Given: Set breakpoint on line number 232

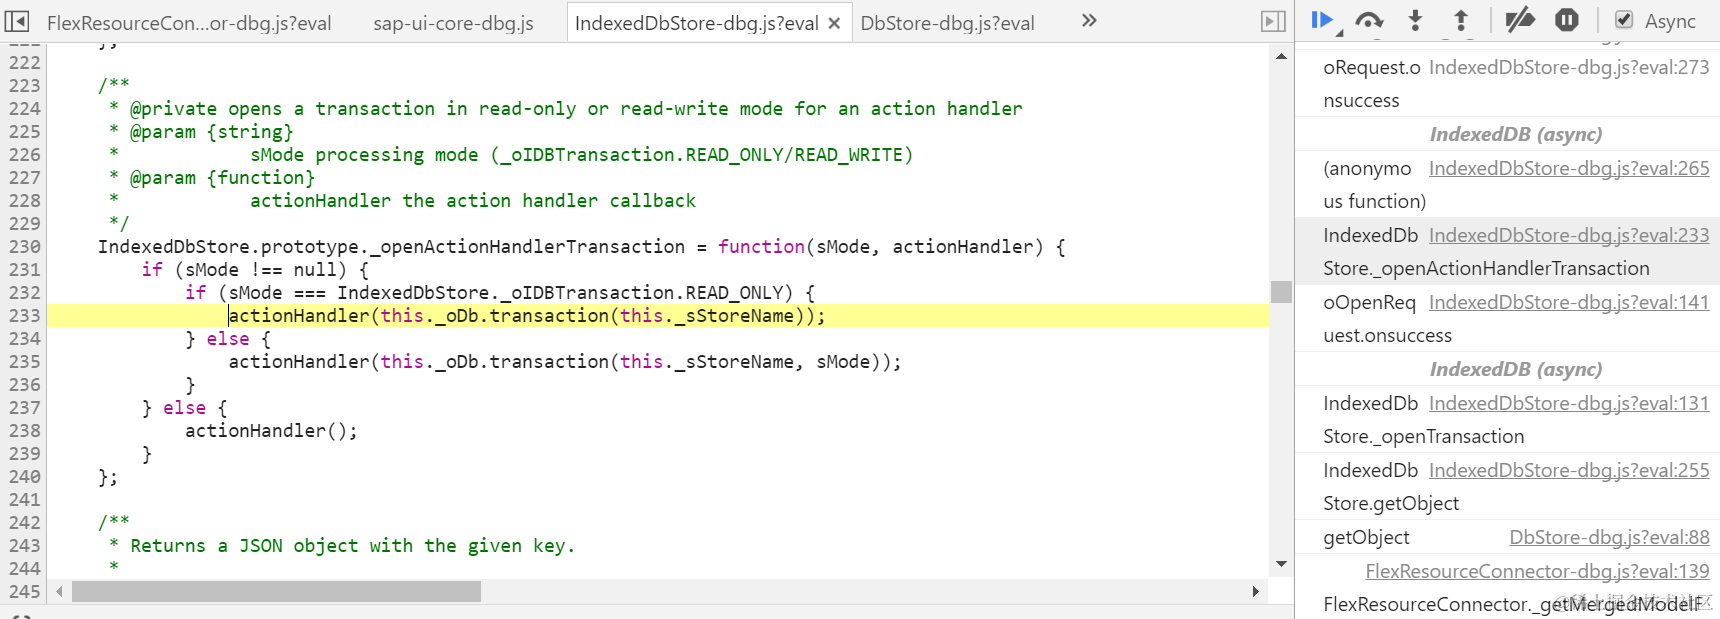Looking at the screenshot, I should [x=24, y=293].
